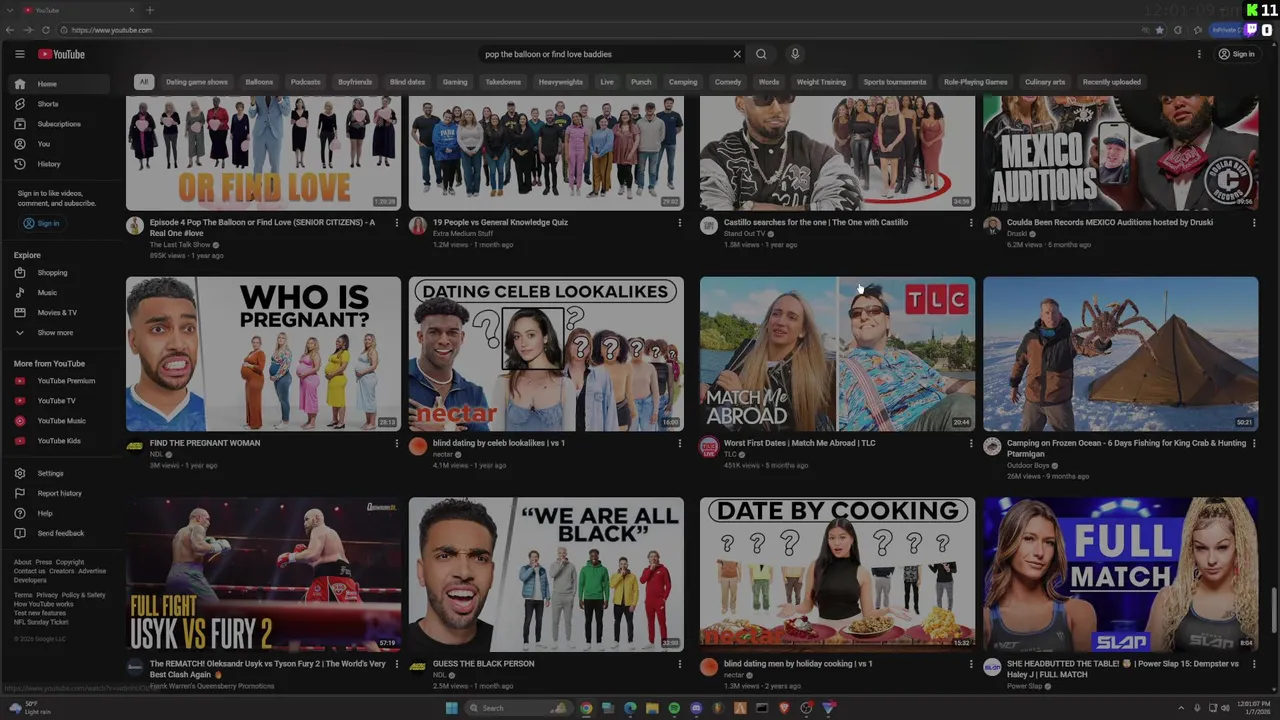Click Sign in button in header
The width and height of the screenshot is (1280, 720).
(x=1237, y=54)
